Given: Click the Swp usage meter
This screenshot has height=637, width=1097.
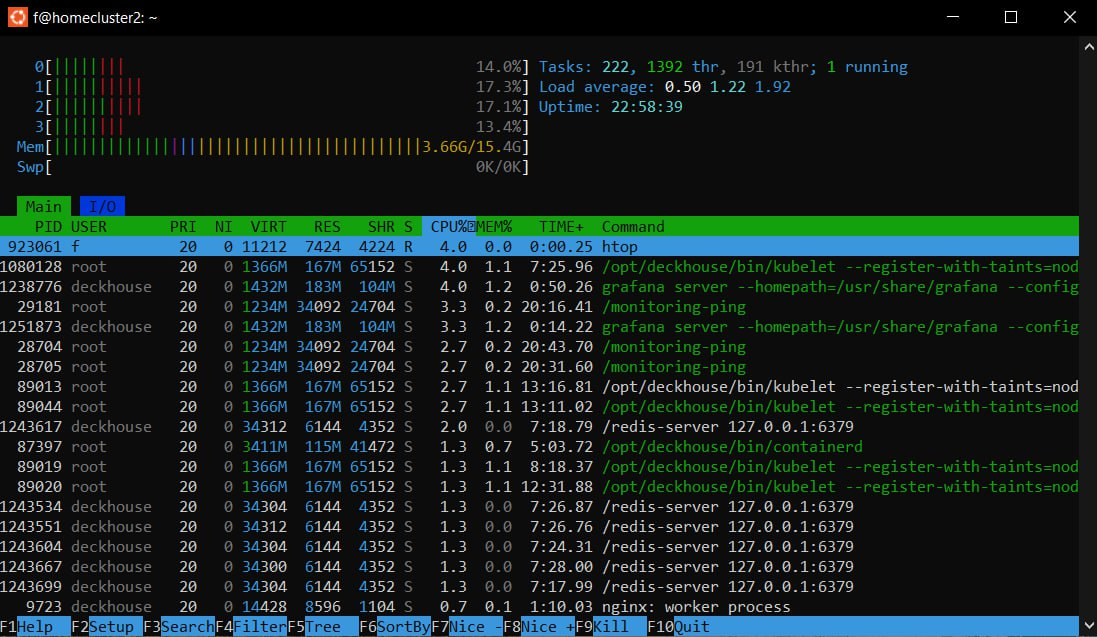Looking at the screenshot, I should click(273, 167).
